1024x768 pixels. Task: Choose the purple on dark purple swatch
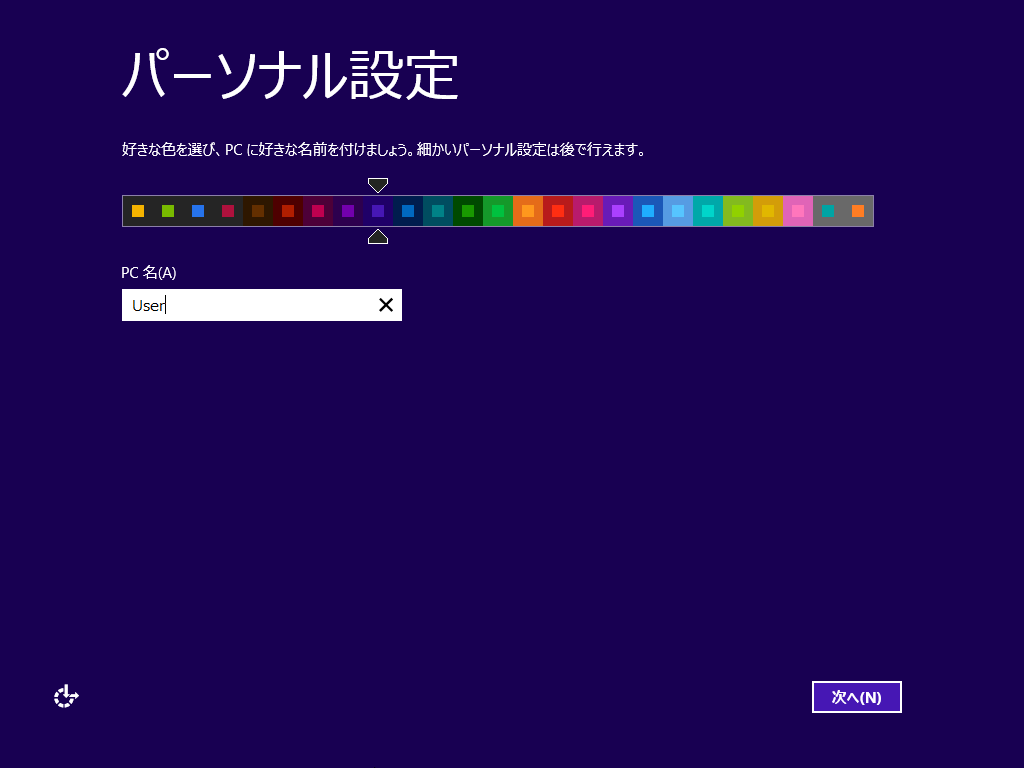click(x=348, y=211)
